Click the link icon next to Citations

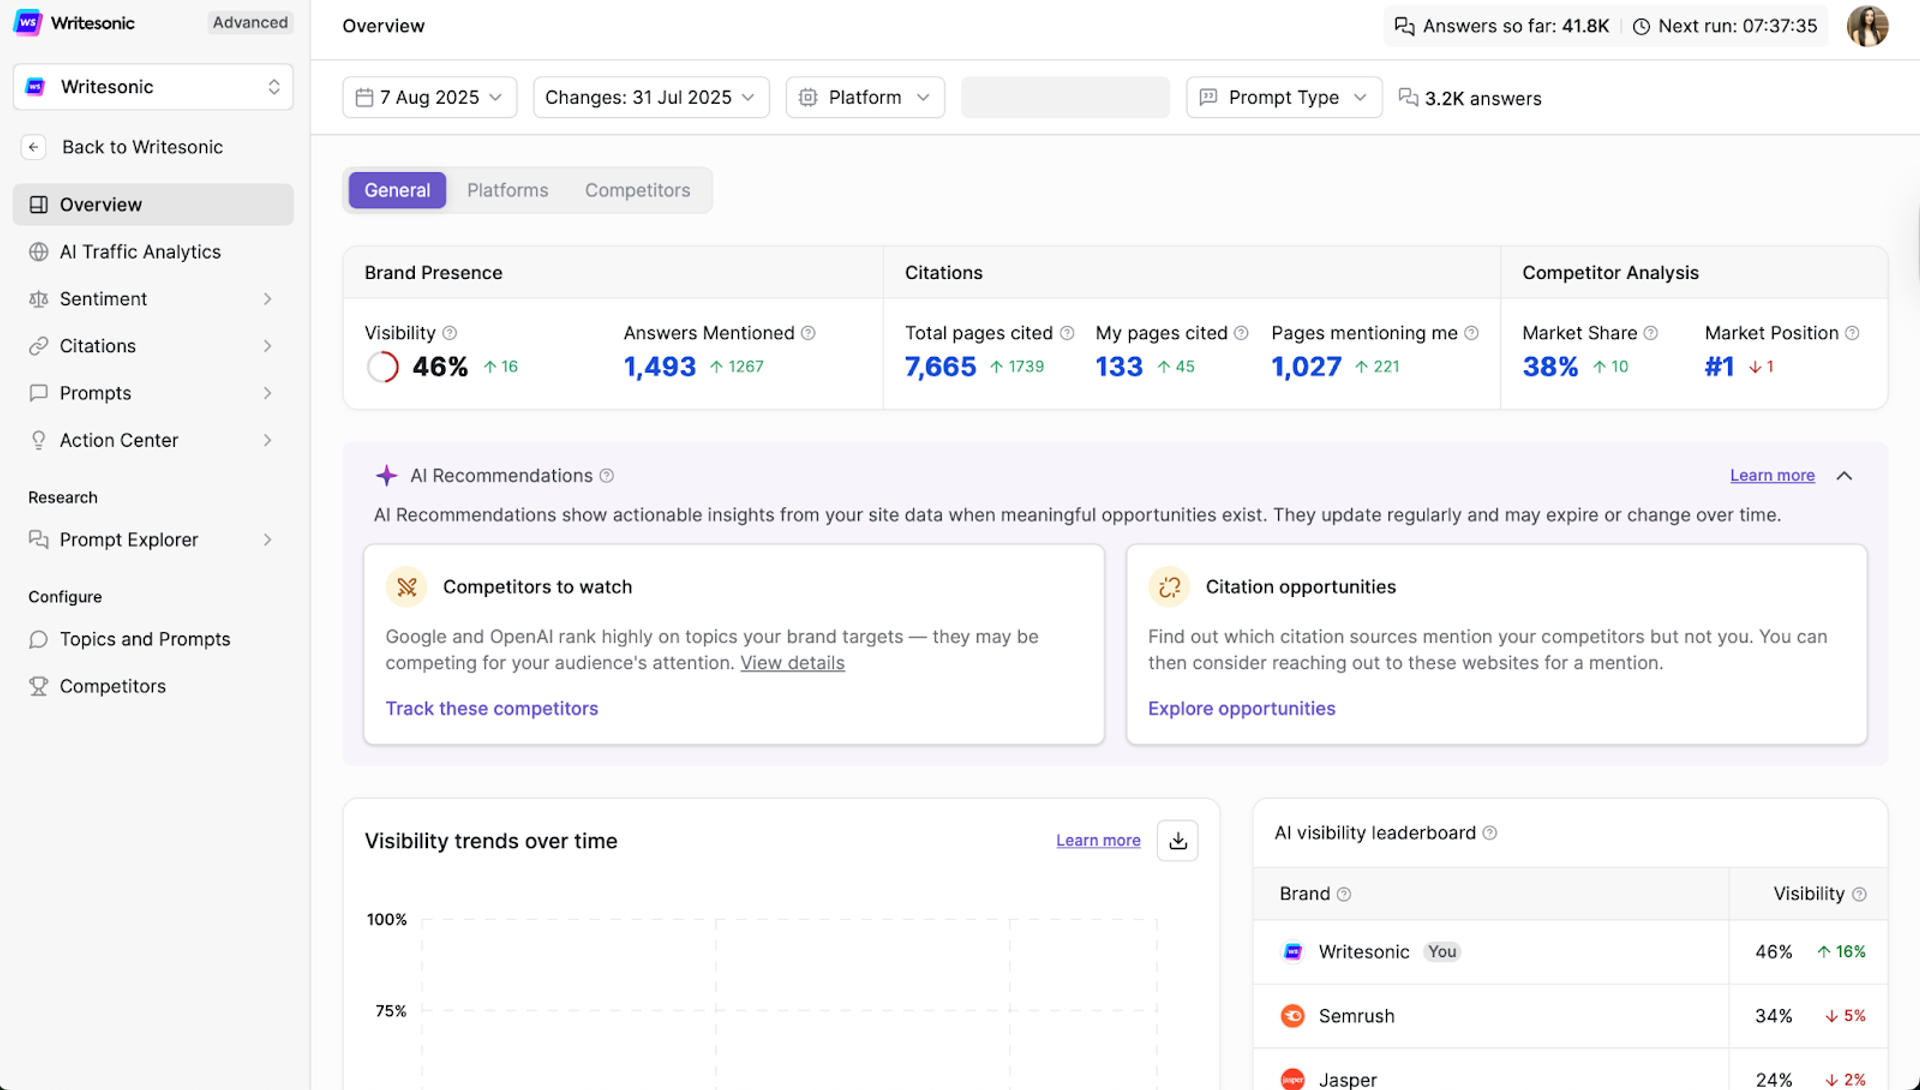39,346
